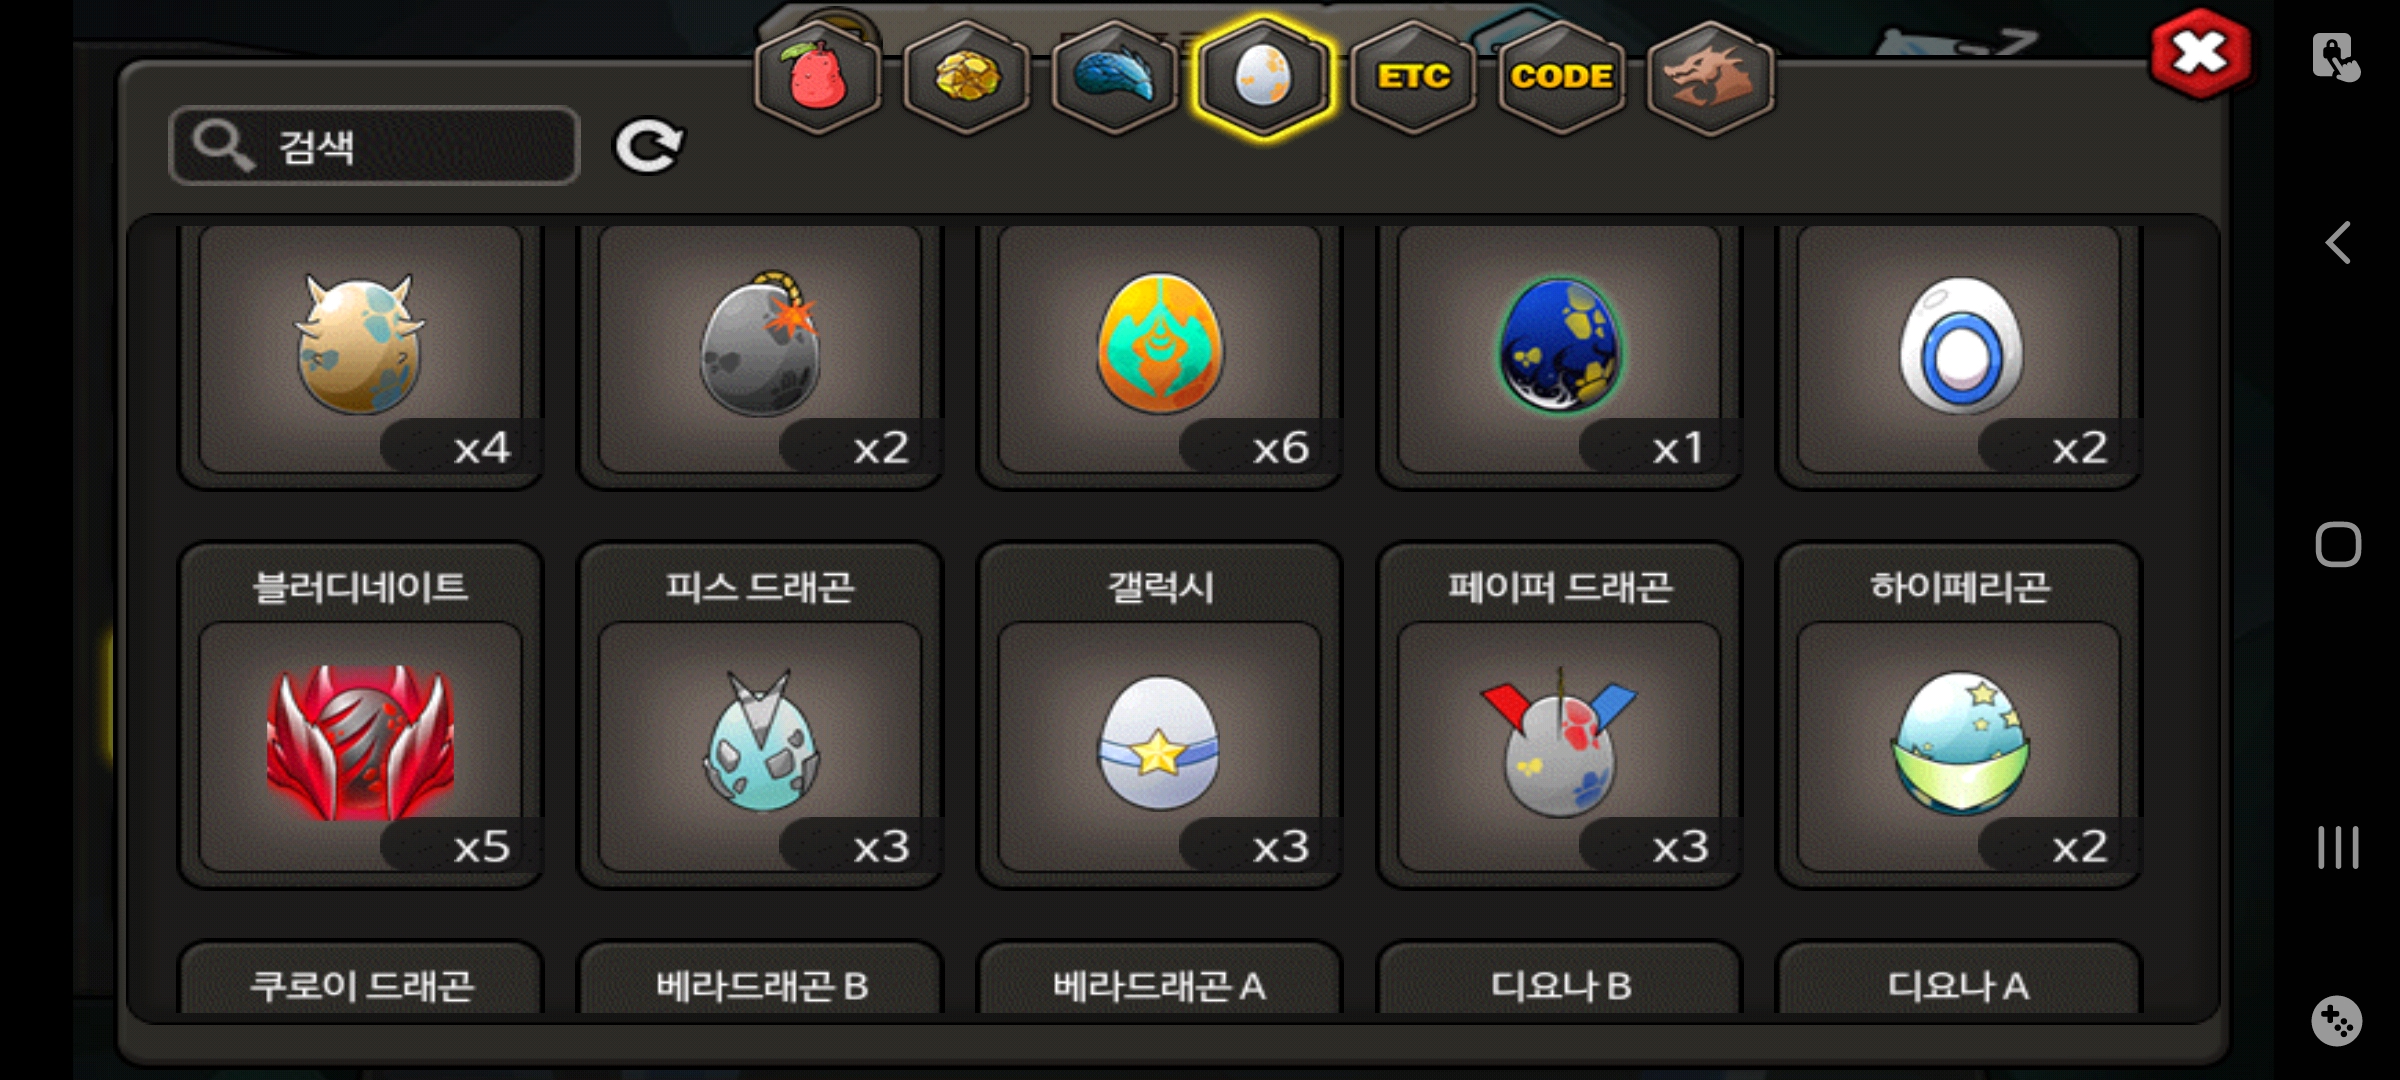Open the ETC tab

click(x=1412, y=77)
